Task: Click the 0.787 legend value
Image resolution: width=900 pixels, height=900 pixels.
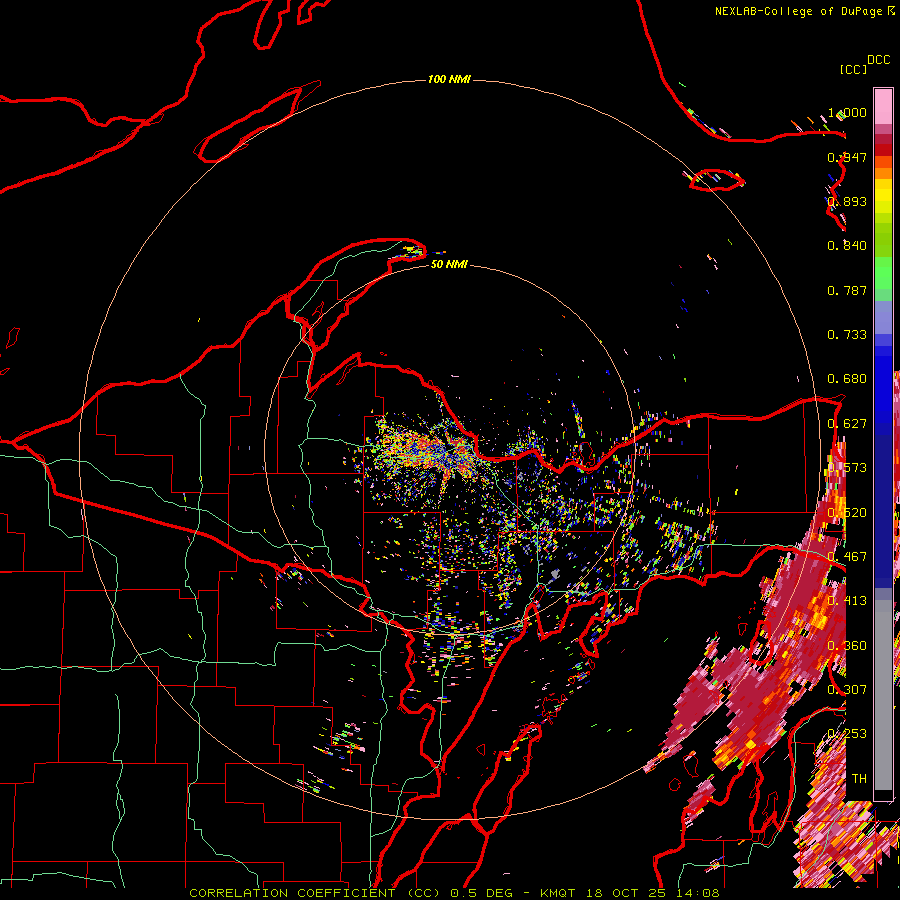Action: (x=847, y=290)
